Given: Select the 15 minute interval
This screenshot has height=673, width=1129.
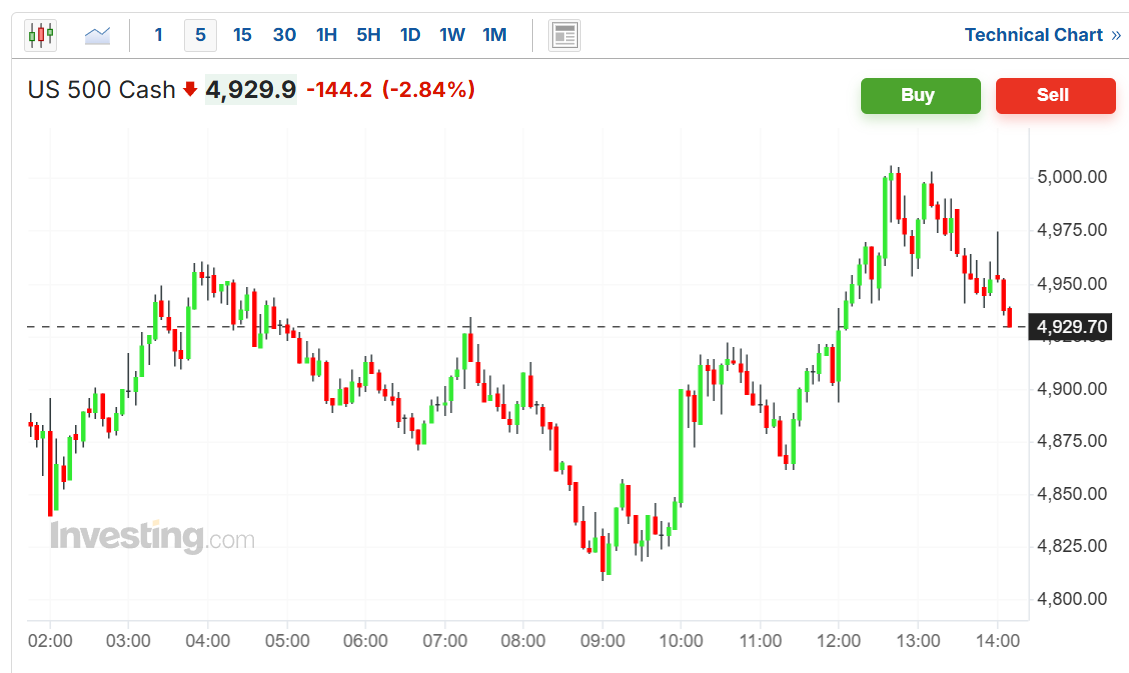Looking at the screenshot, I should pos(242,35).
